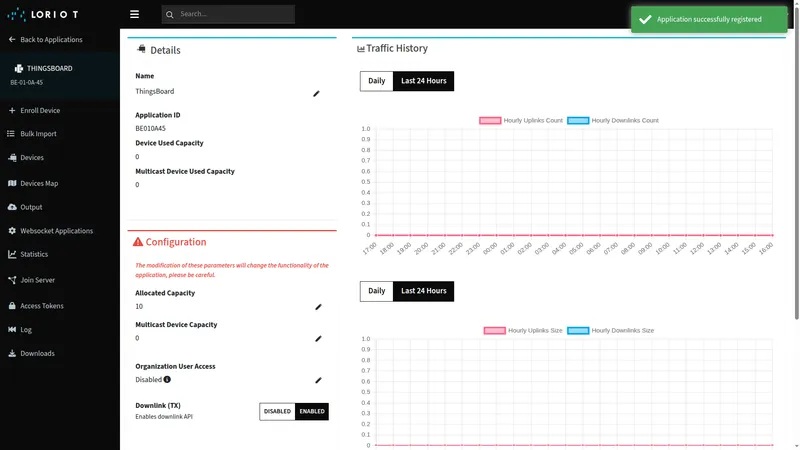The image size is (800, 450).
Task: Click the Downloads arrow icon
Action: tap(12, 353)
